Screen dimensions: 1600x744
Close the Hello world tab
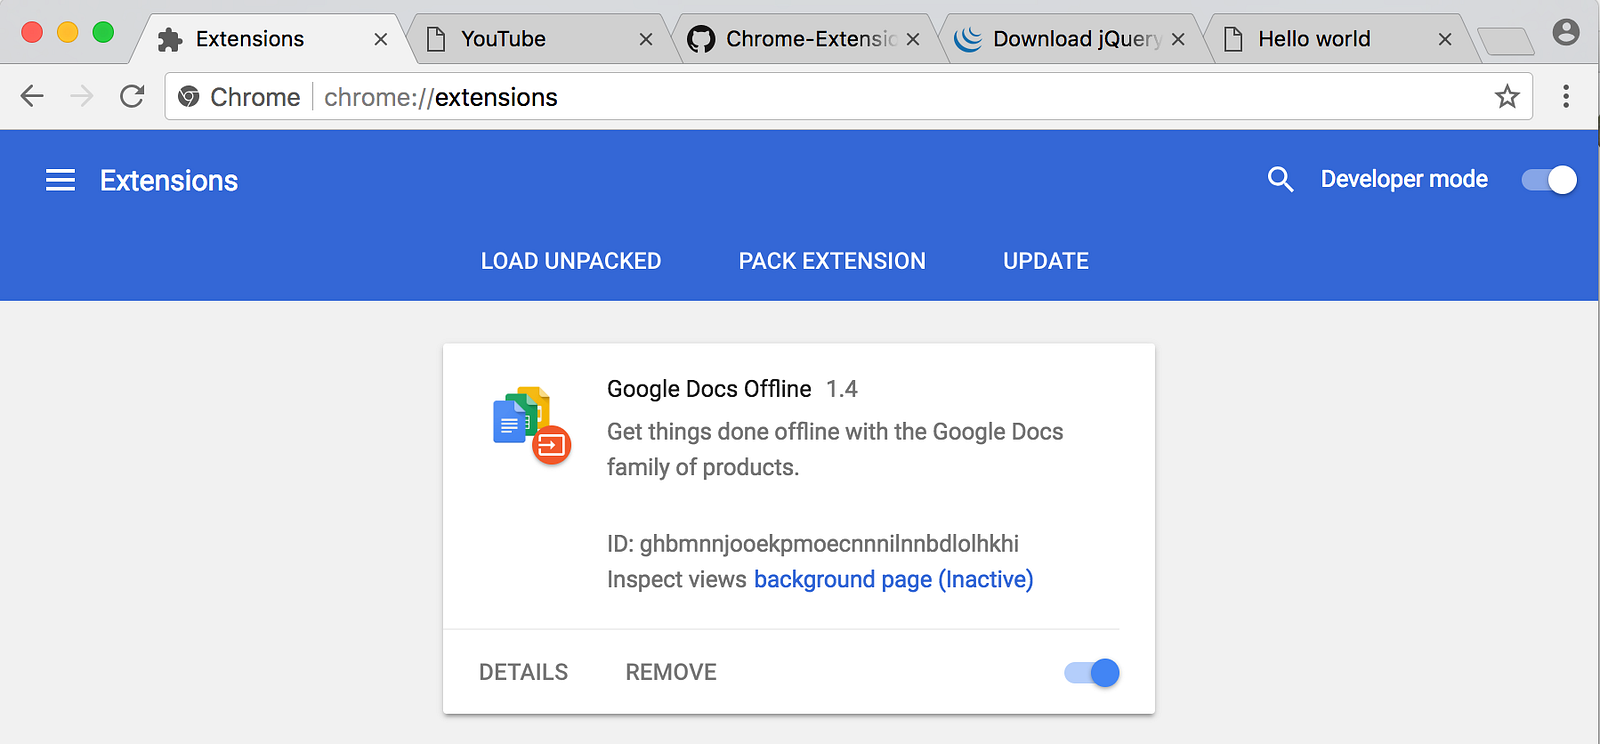(x=1445, y=39)
